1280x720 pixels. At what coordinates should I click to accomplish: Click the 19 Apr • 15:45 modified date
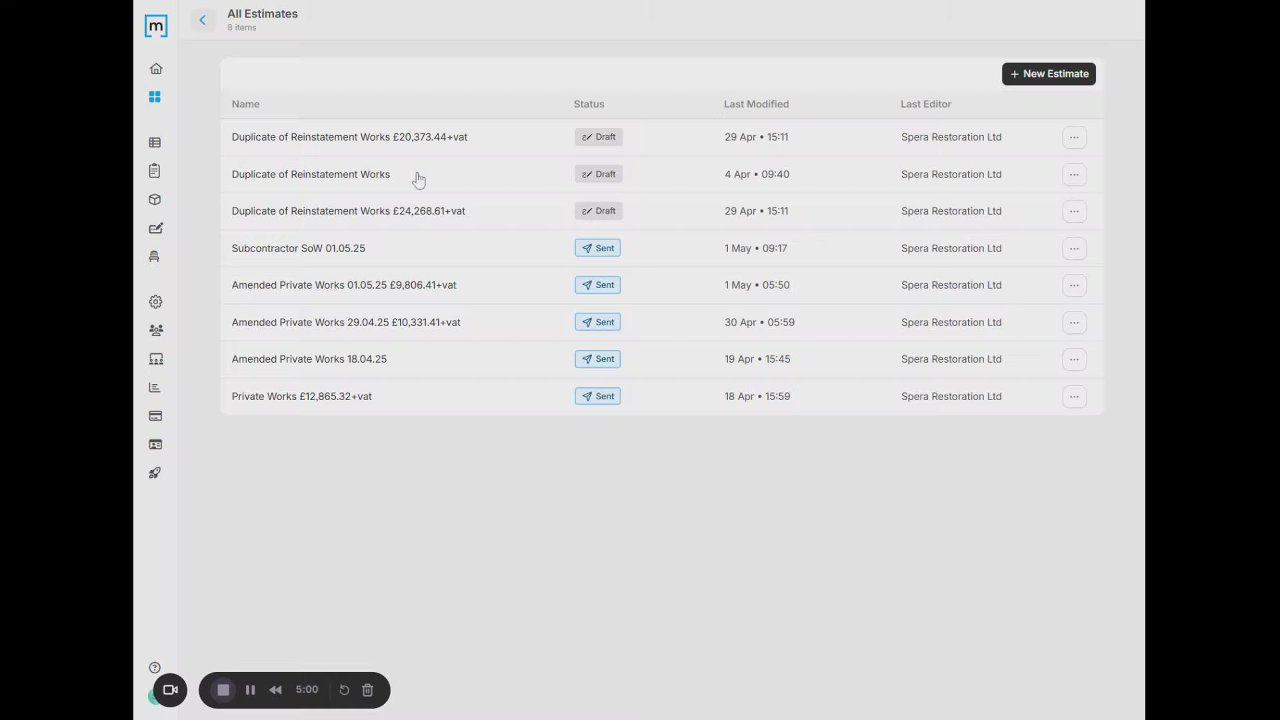(757, 359)
